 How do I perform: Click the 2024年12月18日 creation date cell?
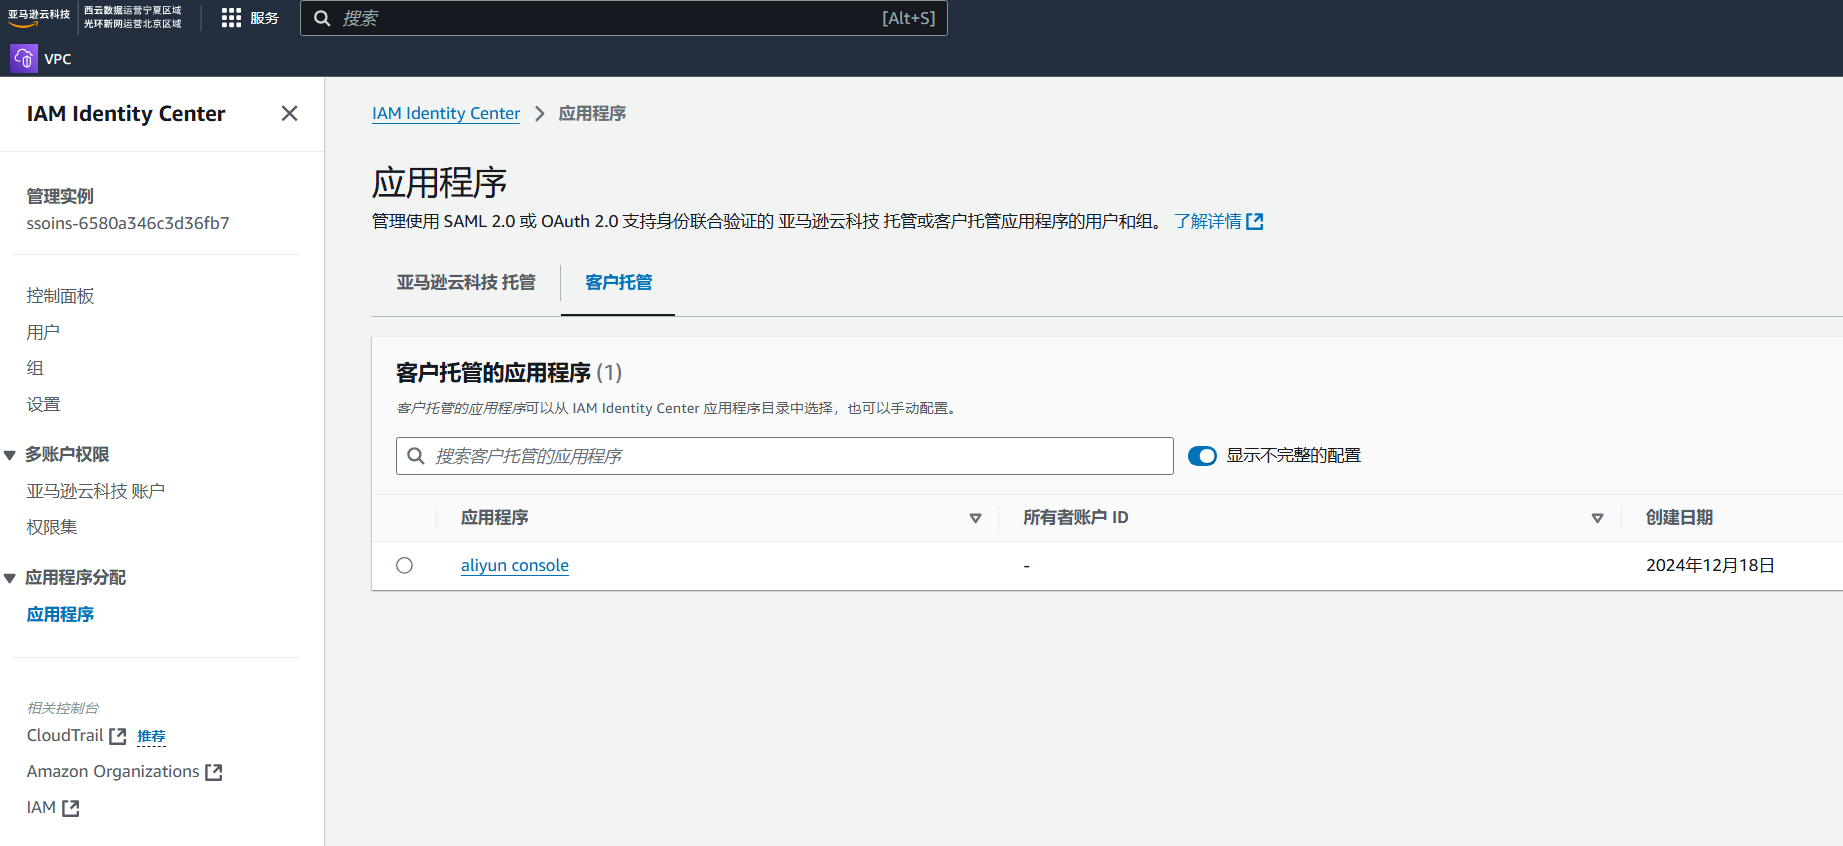point(1710,566)
